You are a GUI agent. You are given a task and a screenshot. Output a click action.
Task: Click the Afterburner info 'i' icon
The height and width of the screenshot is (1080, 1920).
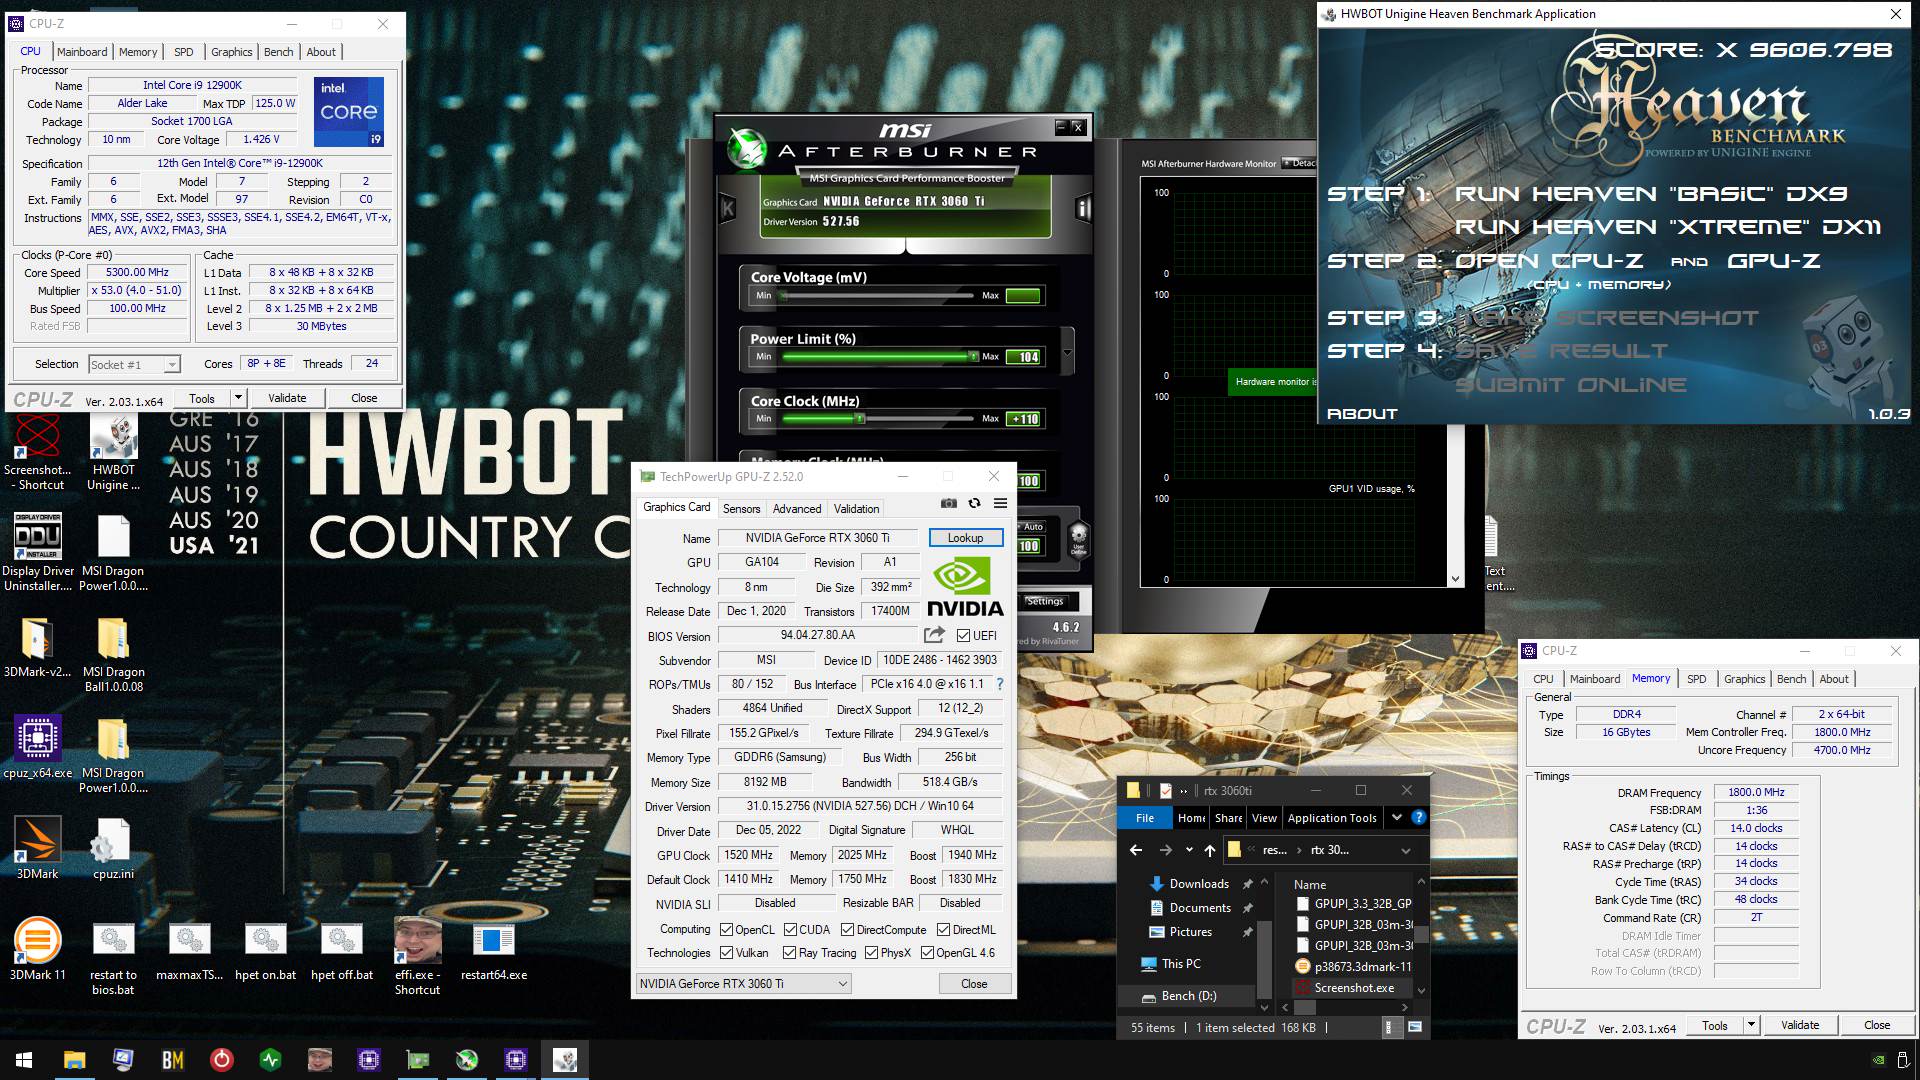click(x=1083, y=208)
